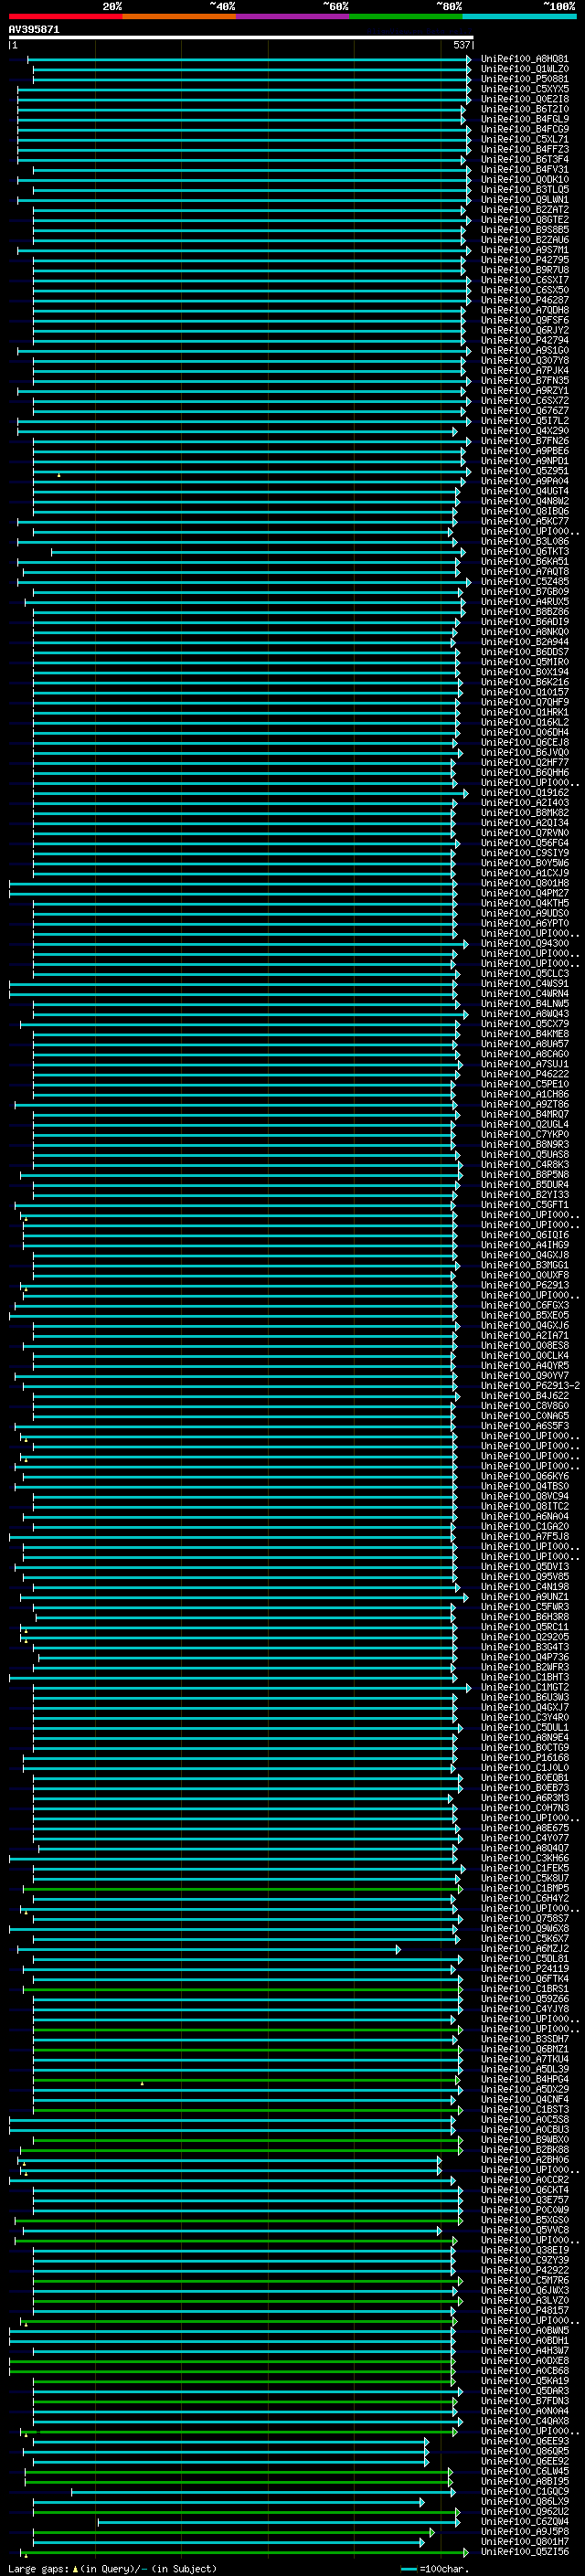
Task: Select hit UniRef100_A4IHG9
Action: click(525, 1245)
